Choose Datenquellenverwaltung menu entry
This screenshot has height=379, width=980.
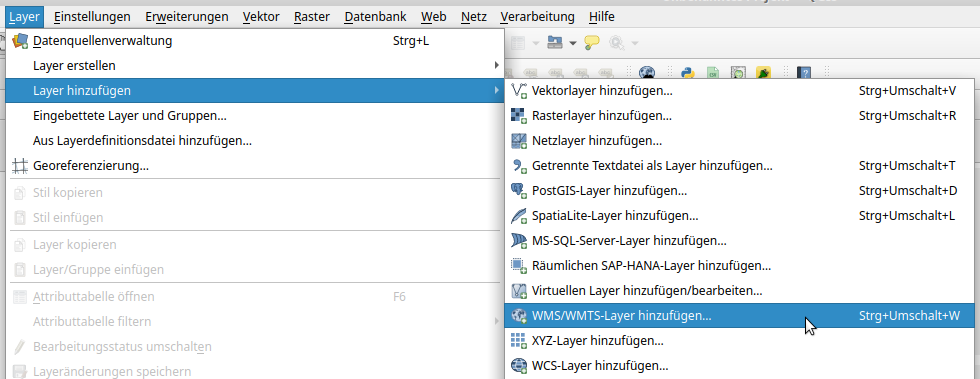254,41
